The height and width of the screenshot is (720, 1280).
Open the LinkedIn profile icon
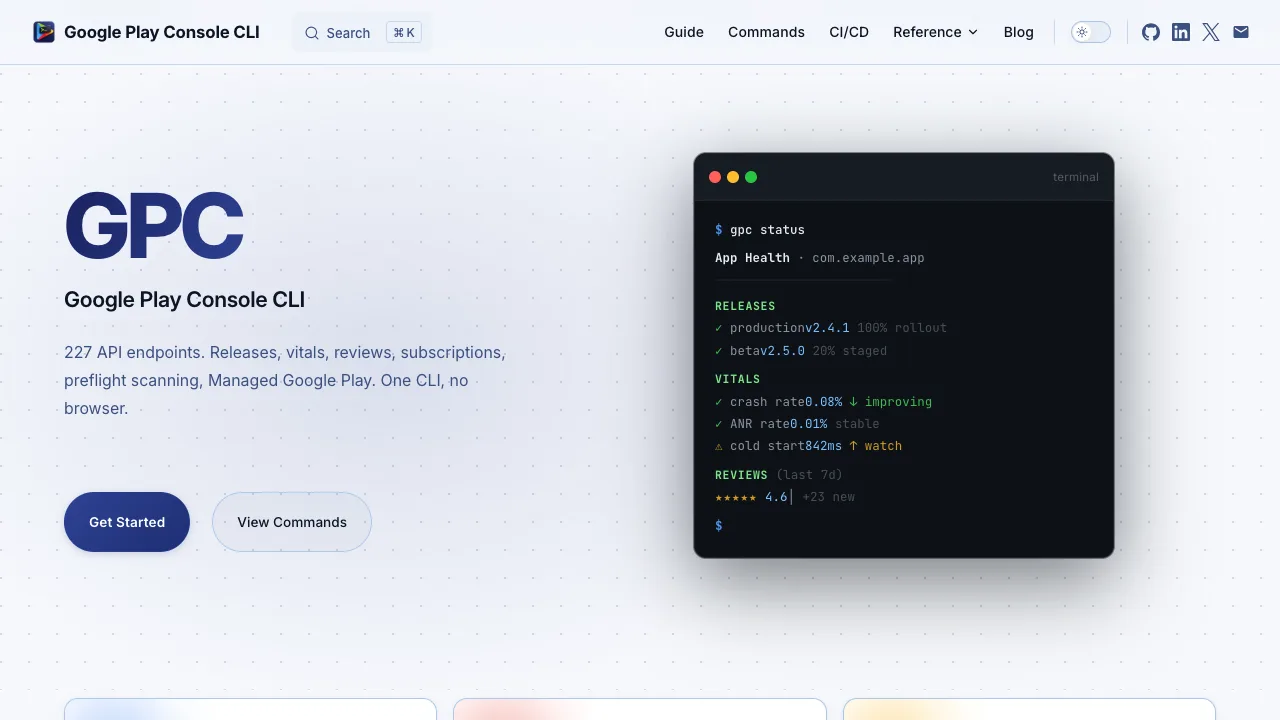coord(1181,32)
